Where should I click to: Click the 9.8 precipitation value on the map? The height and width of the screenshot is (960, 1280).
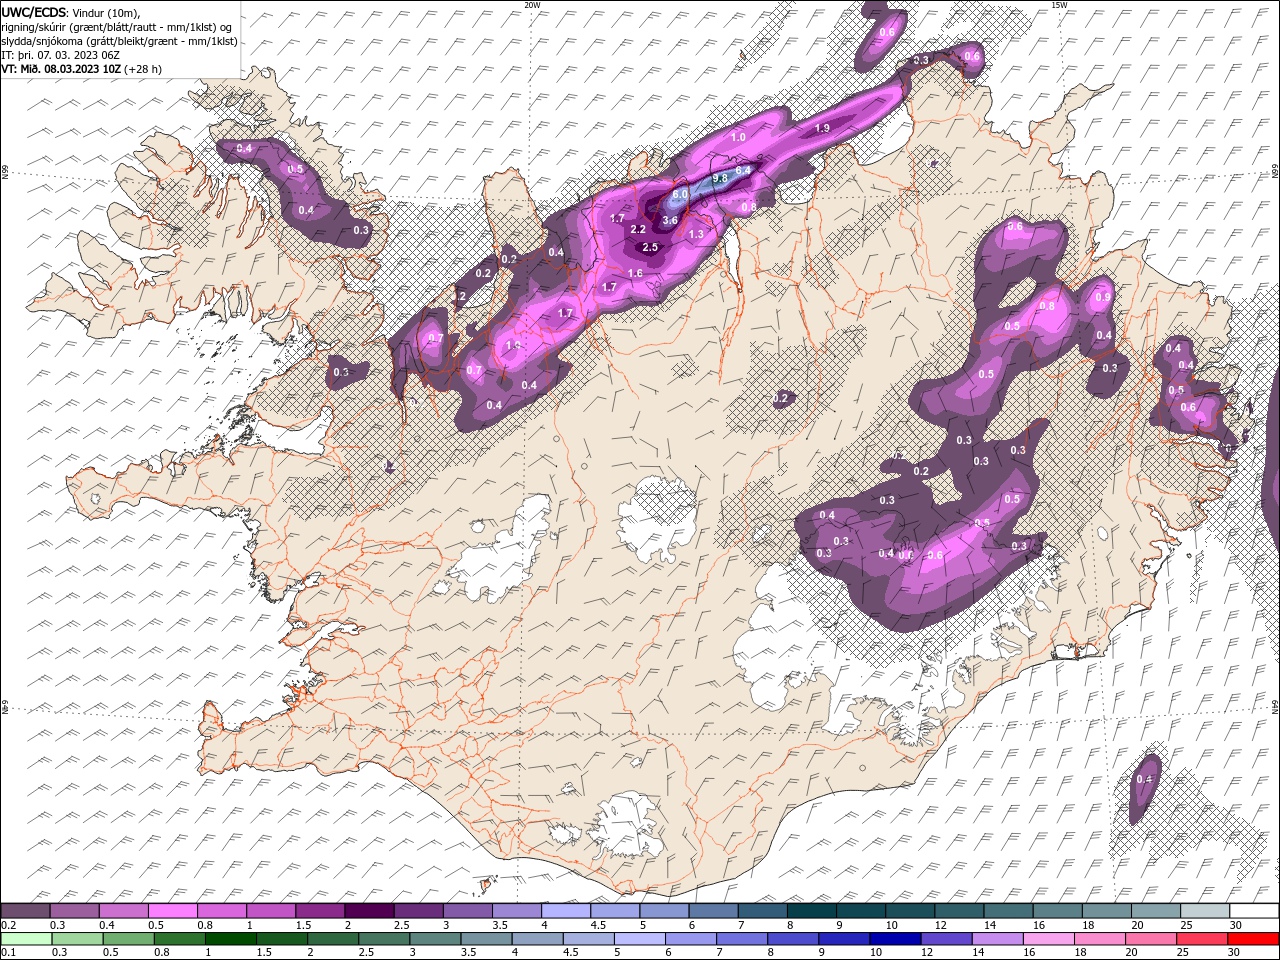[719, 179]
